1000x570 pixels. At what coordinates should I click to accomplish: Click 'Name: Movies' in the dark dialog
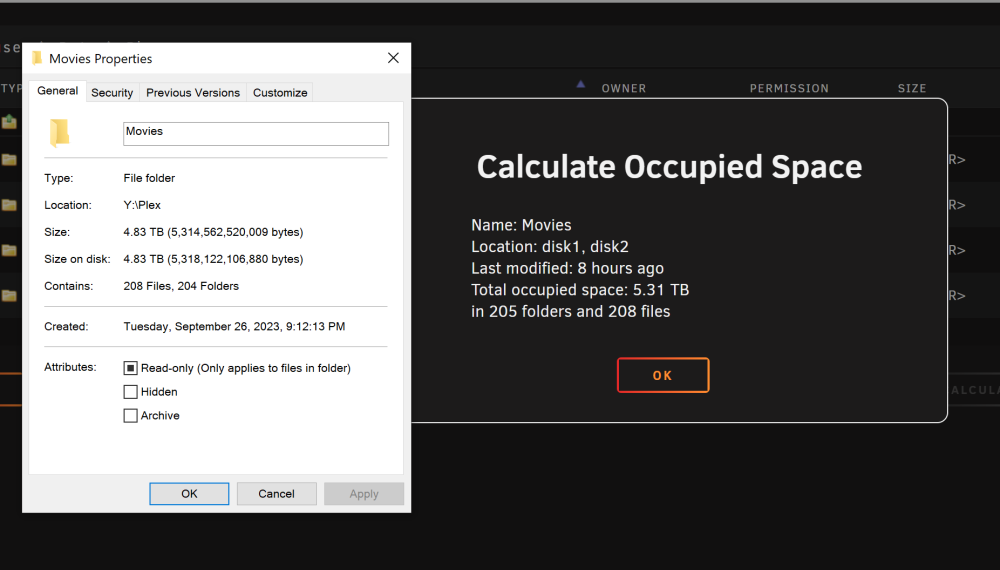(521, 225)
